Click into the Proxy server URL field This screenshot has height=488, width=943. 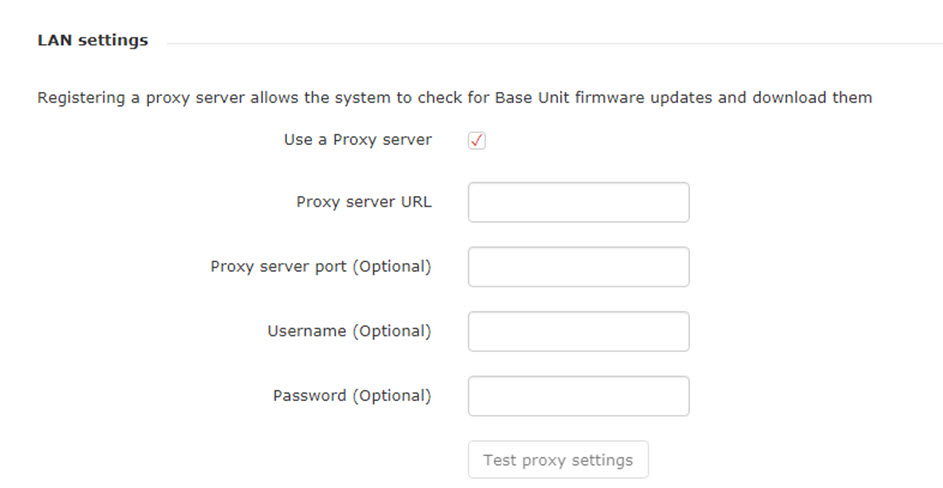click(x=579, y=202)
